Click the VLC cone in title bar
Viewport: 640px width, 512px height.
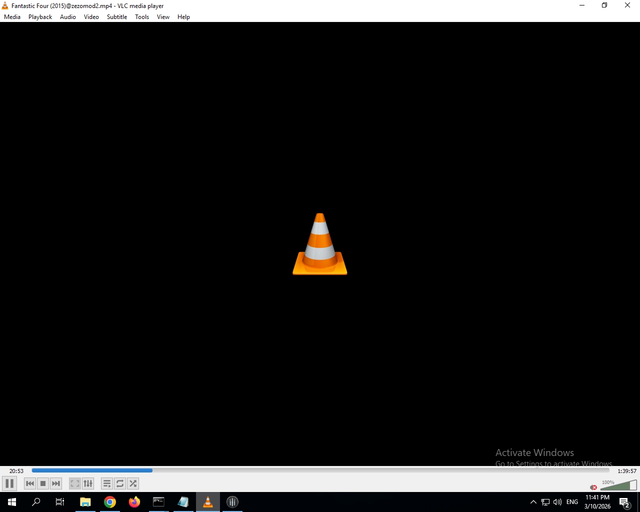pyautogui.click(x=5, y=6)
